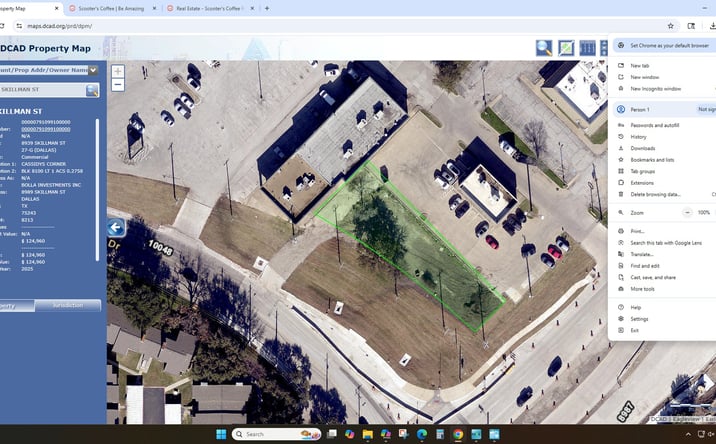Zoom in with the map plus button
The width and height of the screenshot is (716, 444).
pos(118,71)
